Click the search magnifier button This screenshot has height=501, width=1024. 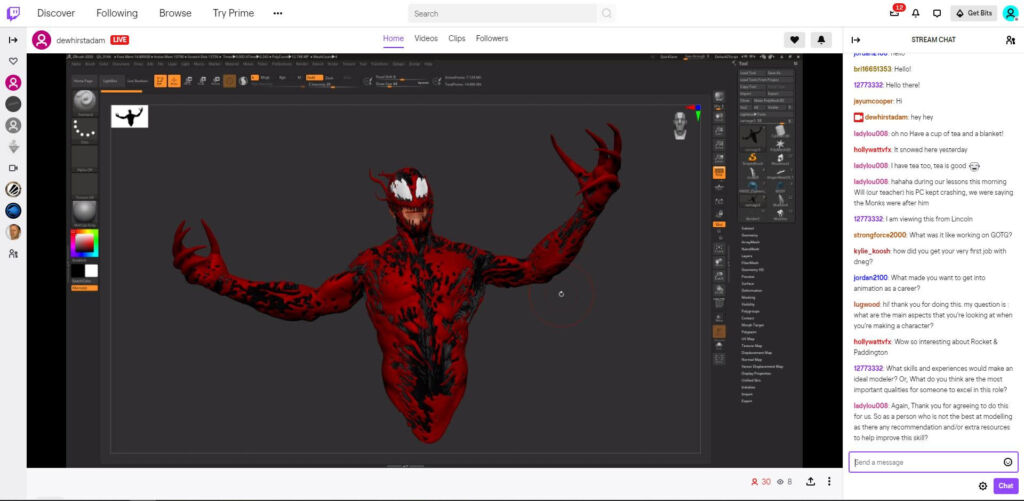click(x=606, y=13)
